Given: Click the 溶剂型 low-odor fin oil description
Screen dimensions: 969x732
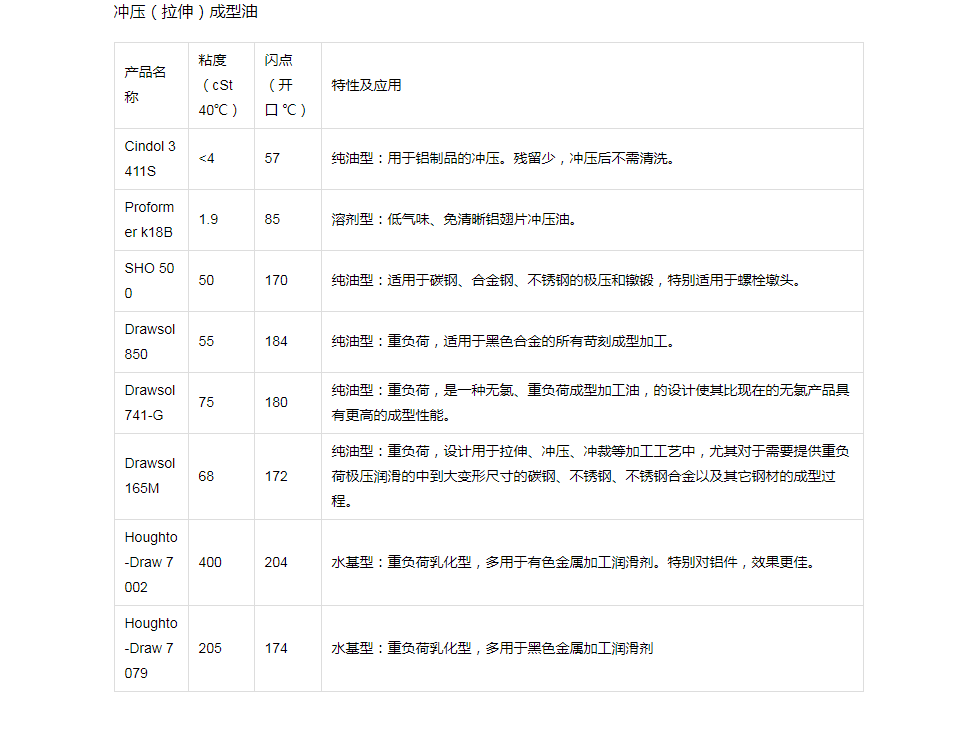Looking at the screenshot, I should pos(454,220).
